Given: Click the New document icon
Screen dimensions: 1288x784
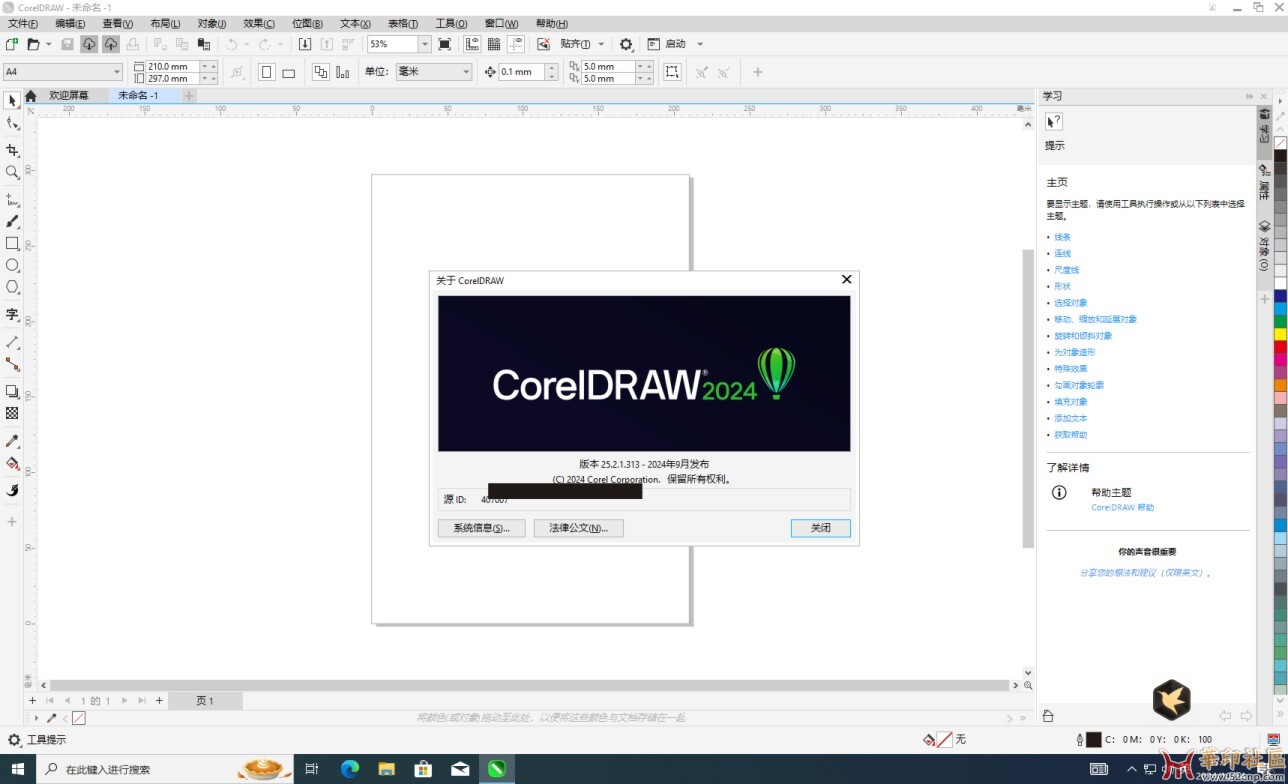Looking at the screenshot, I should 11,44.
